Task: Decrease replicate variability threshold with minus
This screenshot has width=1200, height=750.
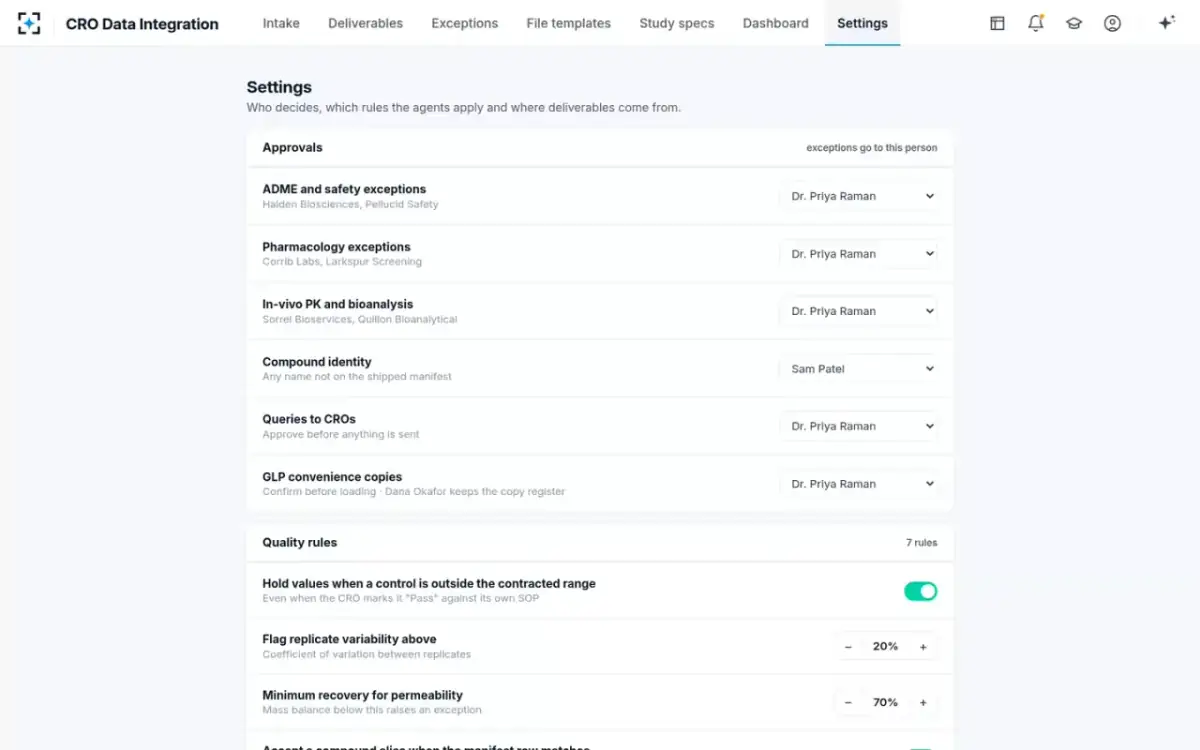Action: [x=848, y=647]
